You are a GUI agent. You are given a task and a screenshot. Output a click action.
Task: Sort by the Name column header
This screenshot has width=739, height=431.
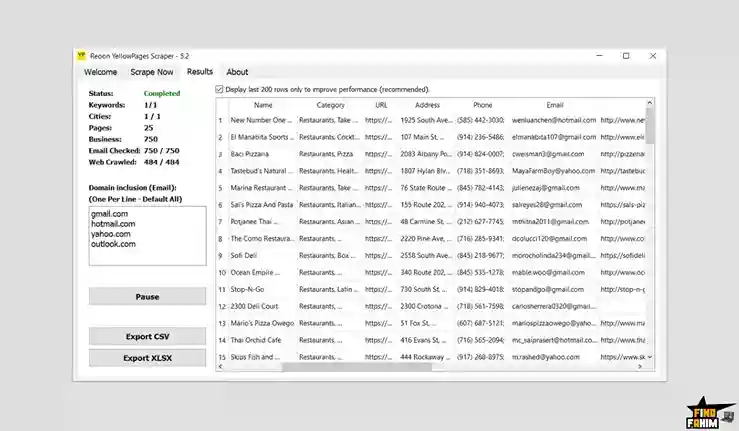(263, 105)
